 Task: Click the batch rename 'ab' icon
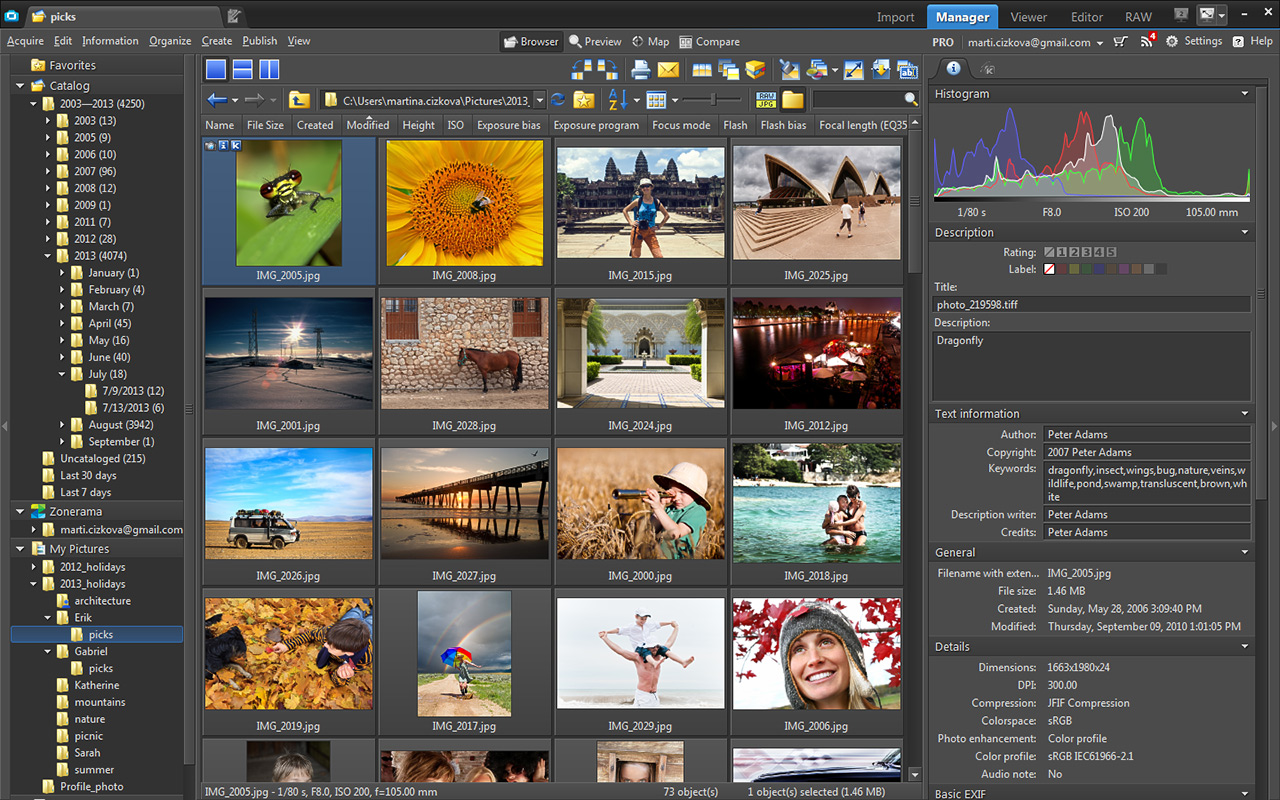(x=908, y=69)
